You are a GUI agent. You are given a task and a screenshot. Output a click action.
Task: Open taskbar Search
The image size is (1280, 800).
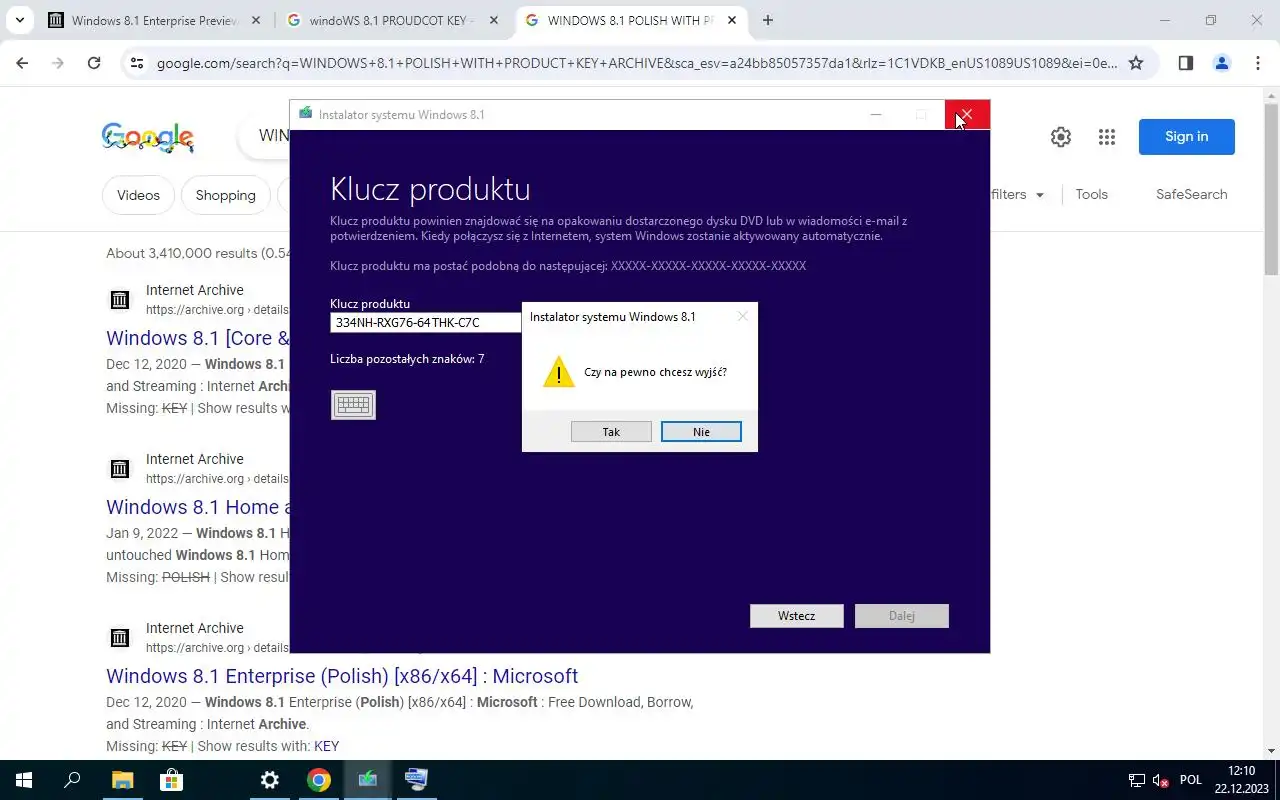coord(72,780)
